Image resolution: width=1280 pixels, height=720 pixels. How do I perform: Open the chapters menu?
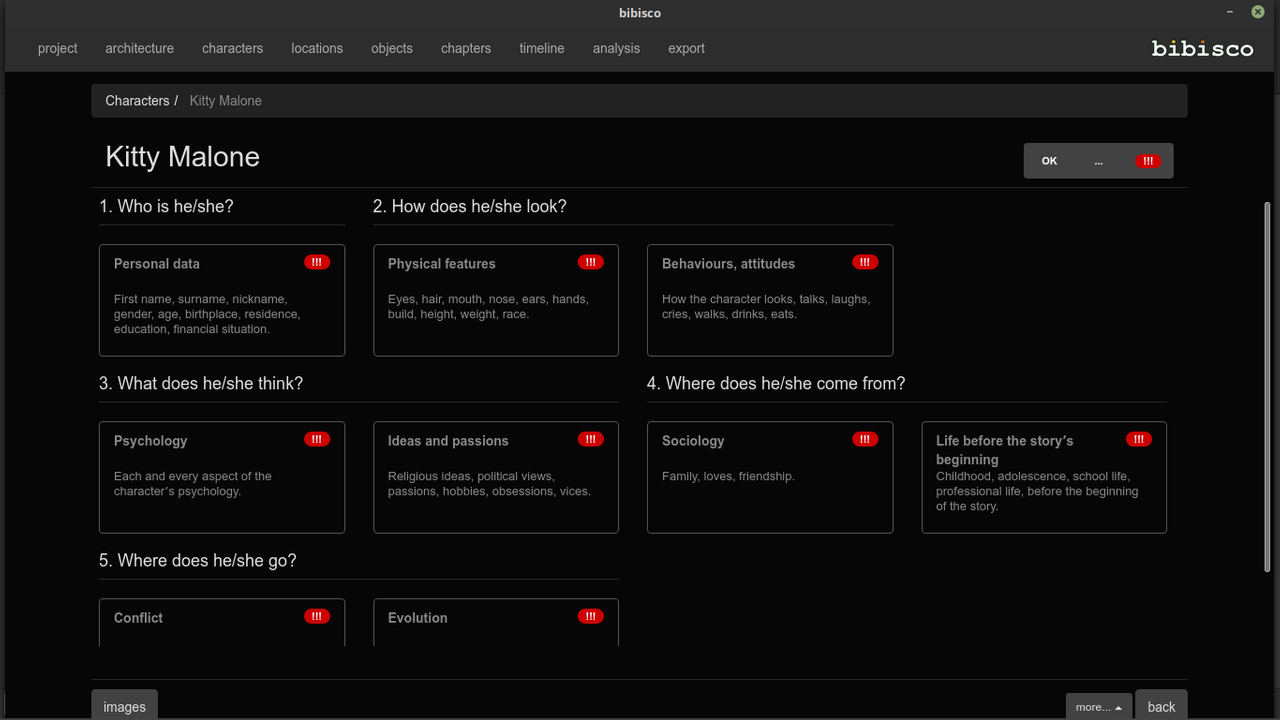tap(466, 48)
